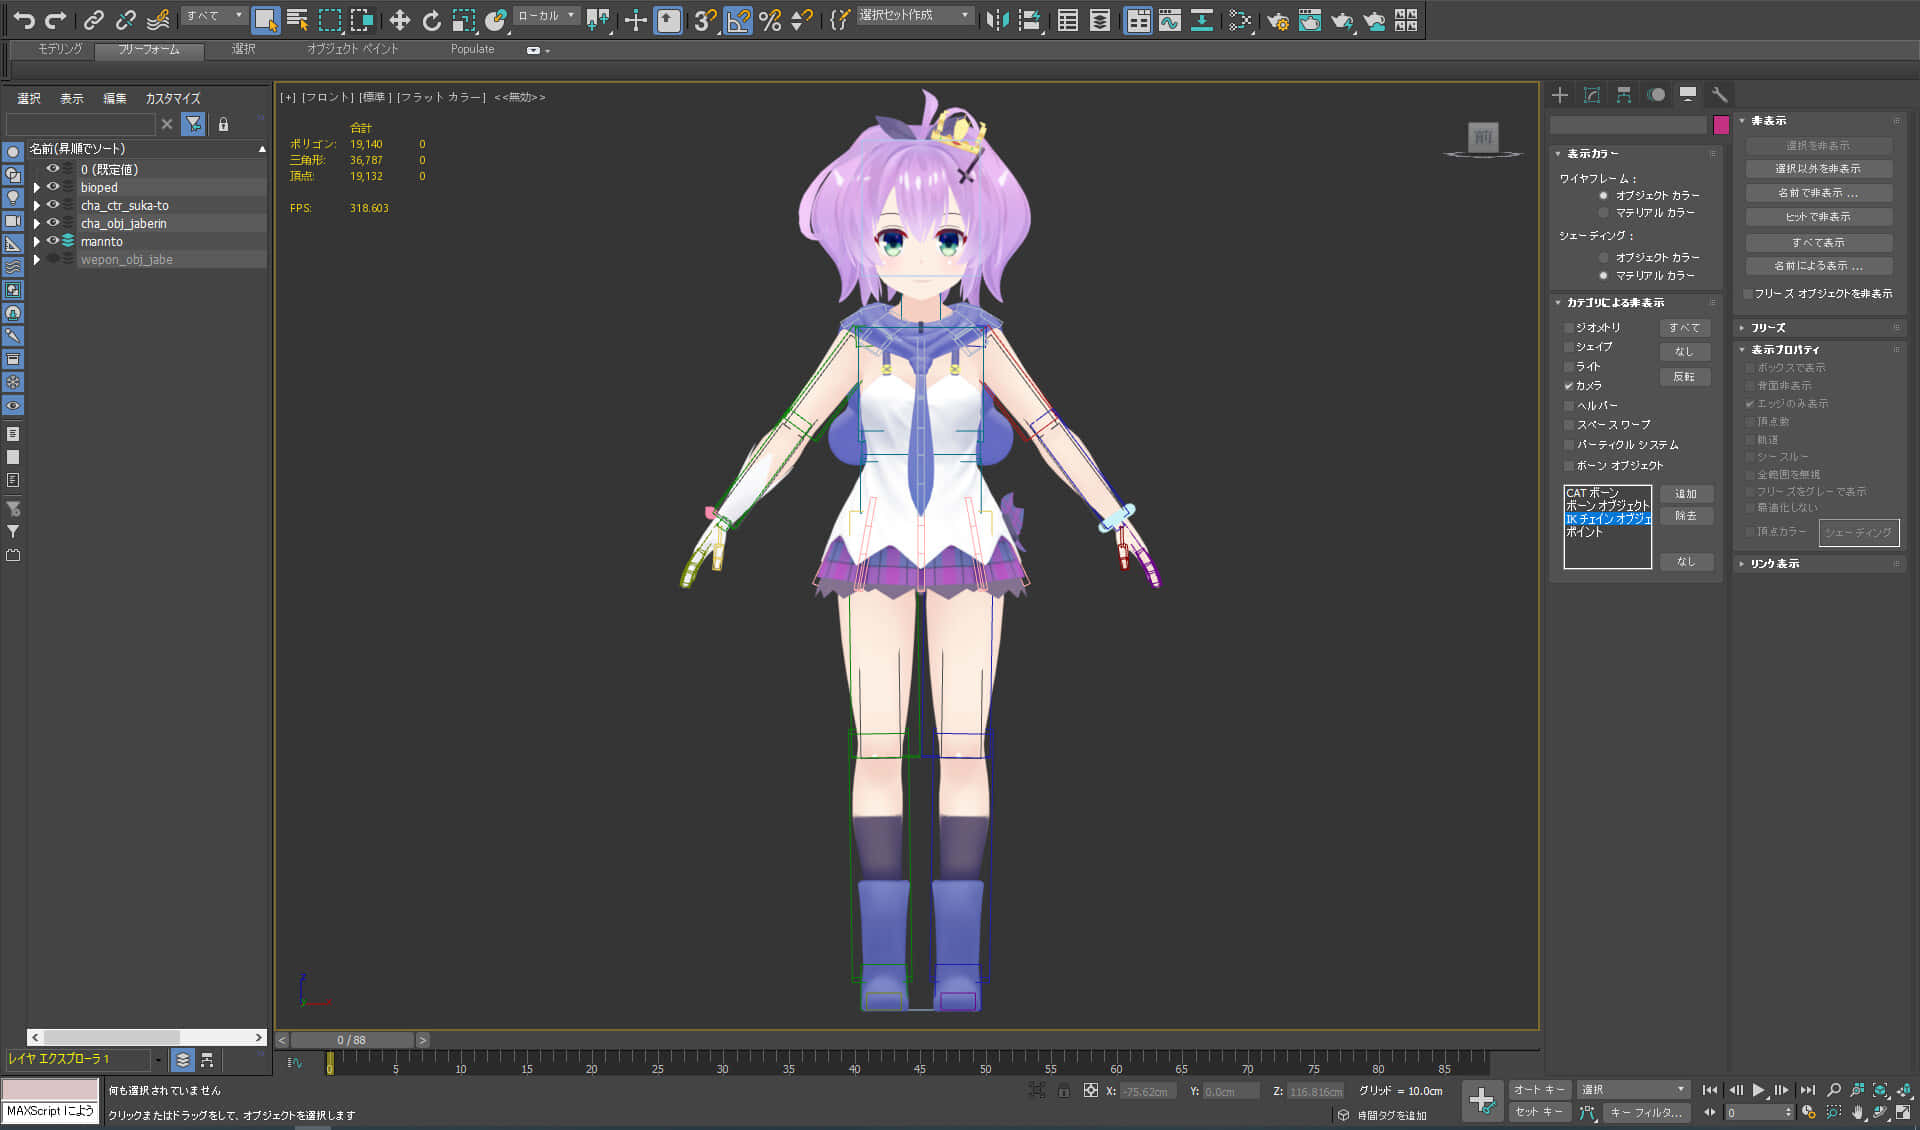Click the Redo arrow icon
The width and height of the screenshot is (1920, 1130).
(56, 19)
